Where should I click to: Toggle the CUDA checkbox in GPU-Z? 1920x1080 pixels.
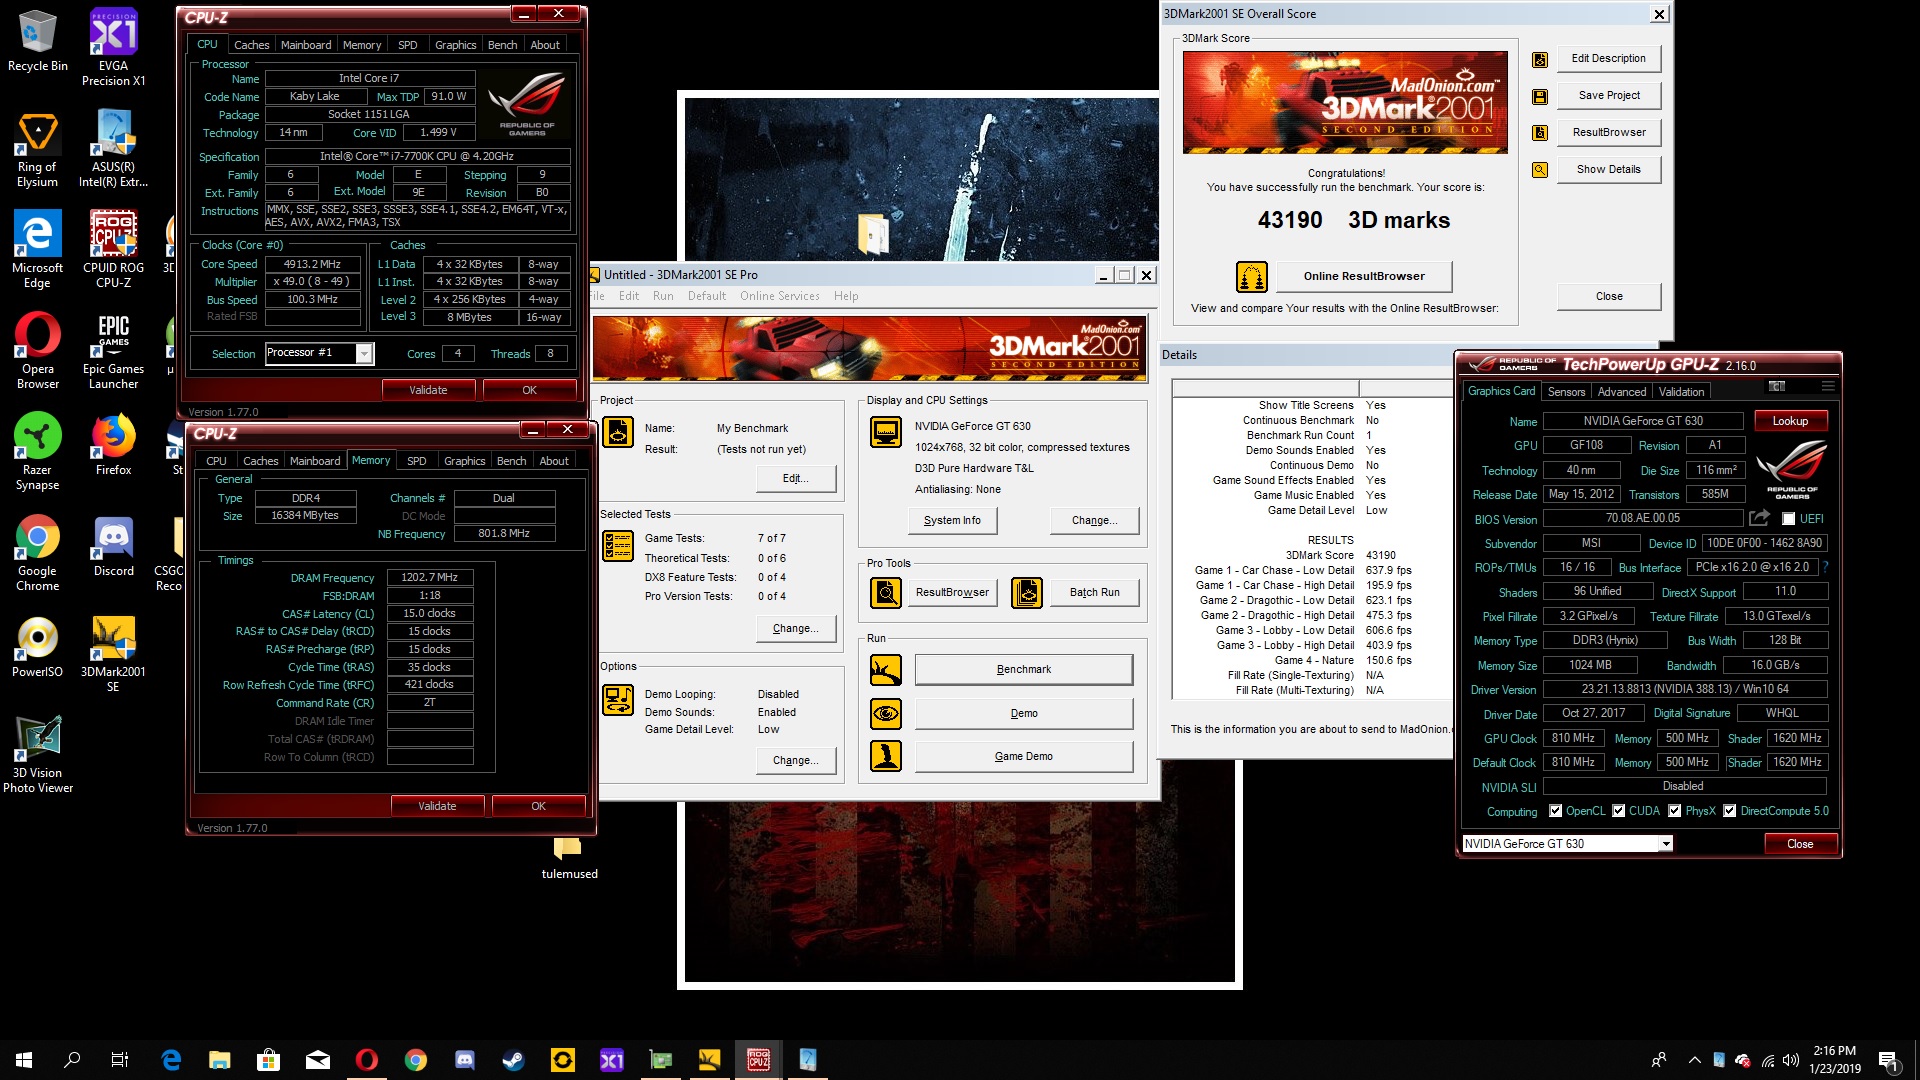(1618, 811)
